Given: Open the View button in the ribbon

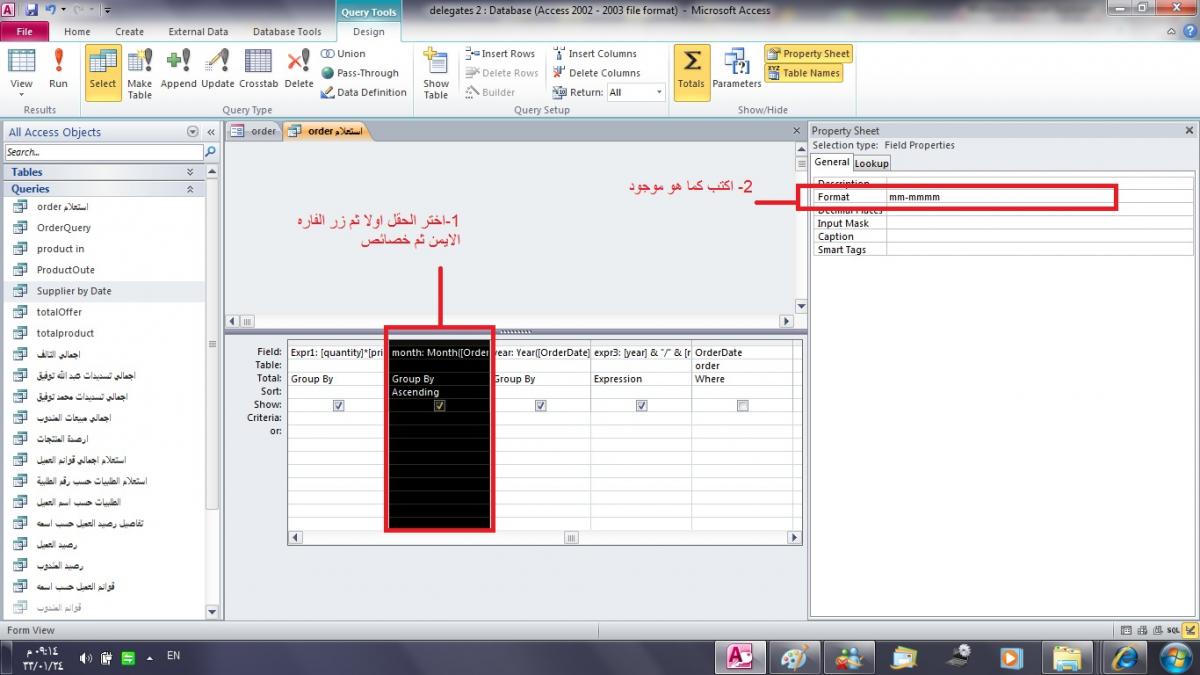Looking at the screenshot, I should (x=21, y=72).
